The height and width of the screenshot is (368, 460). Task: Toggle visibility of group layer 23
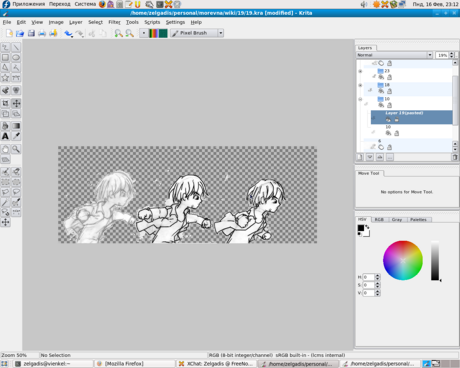pos(381,77)
